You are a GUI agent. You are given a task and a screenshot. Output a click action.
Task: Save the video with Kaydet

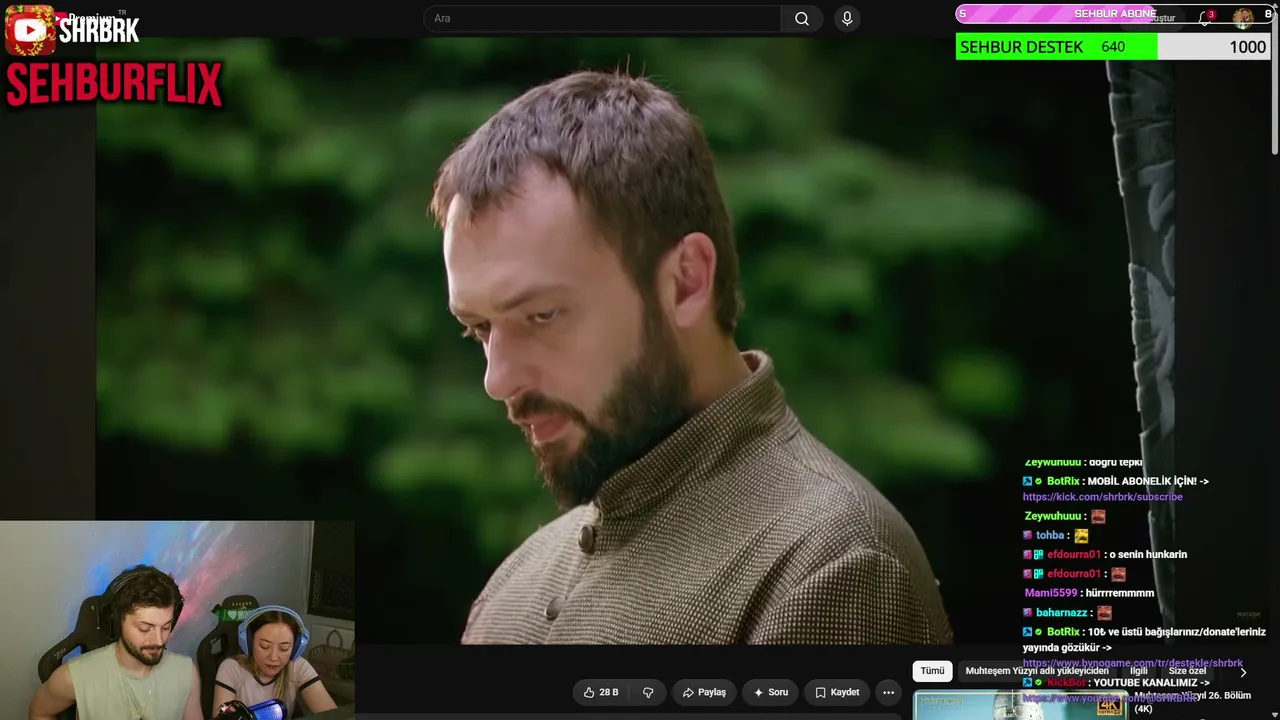[x=837, y=692]
